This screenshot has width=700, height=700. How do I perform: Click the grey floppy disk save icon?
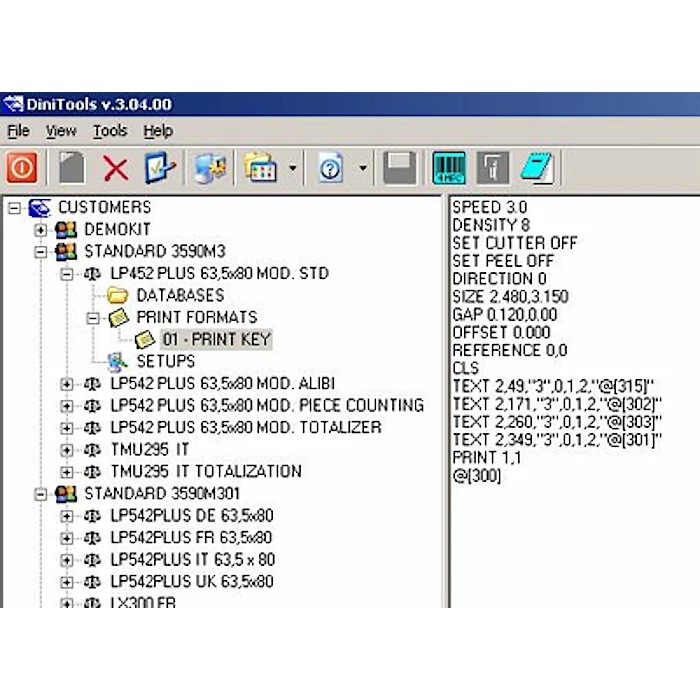tap(400, 168)
